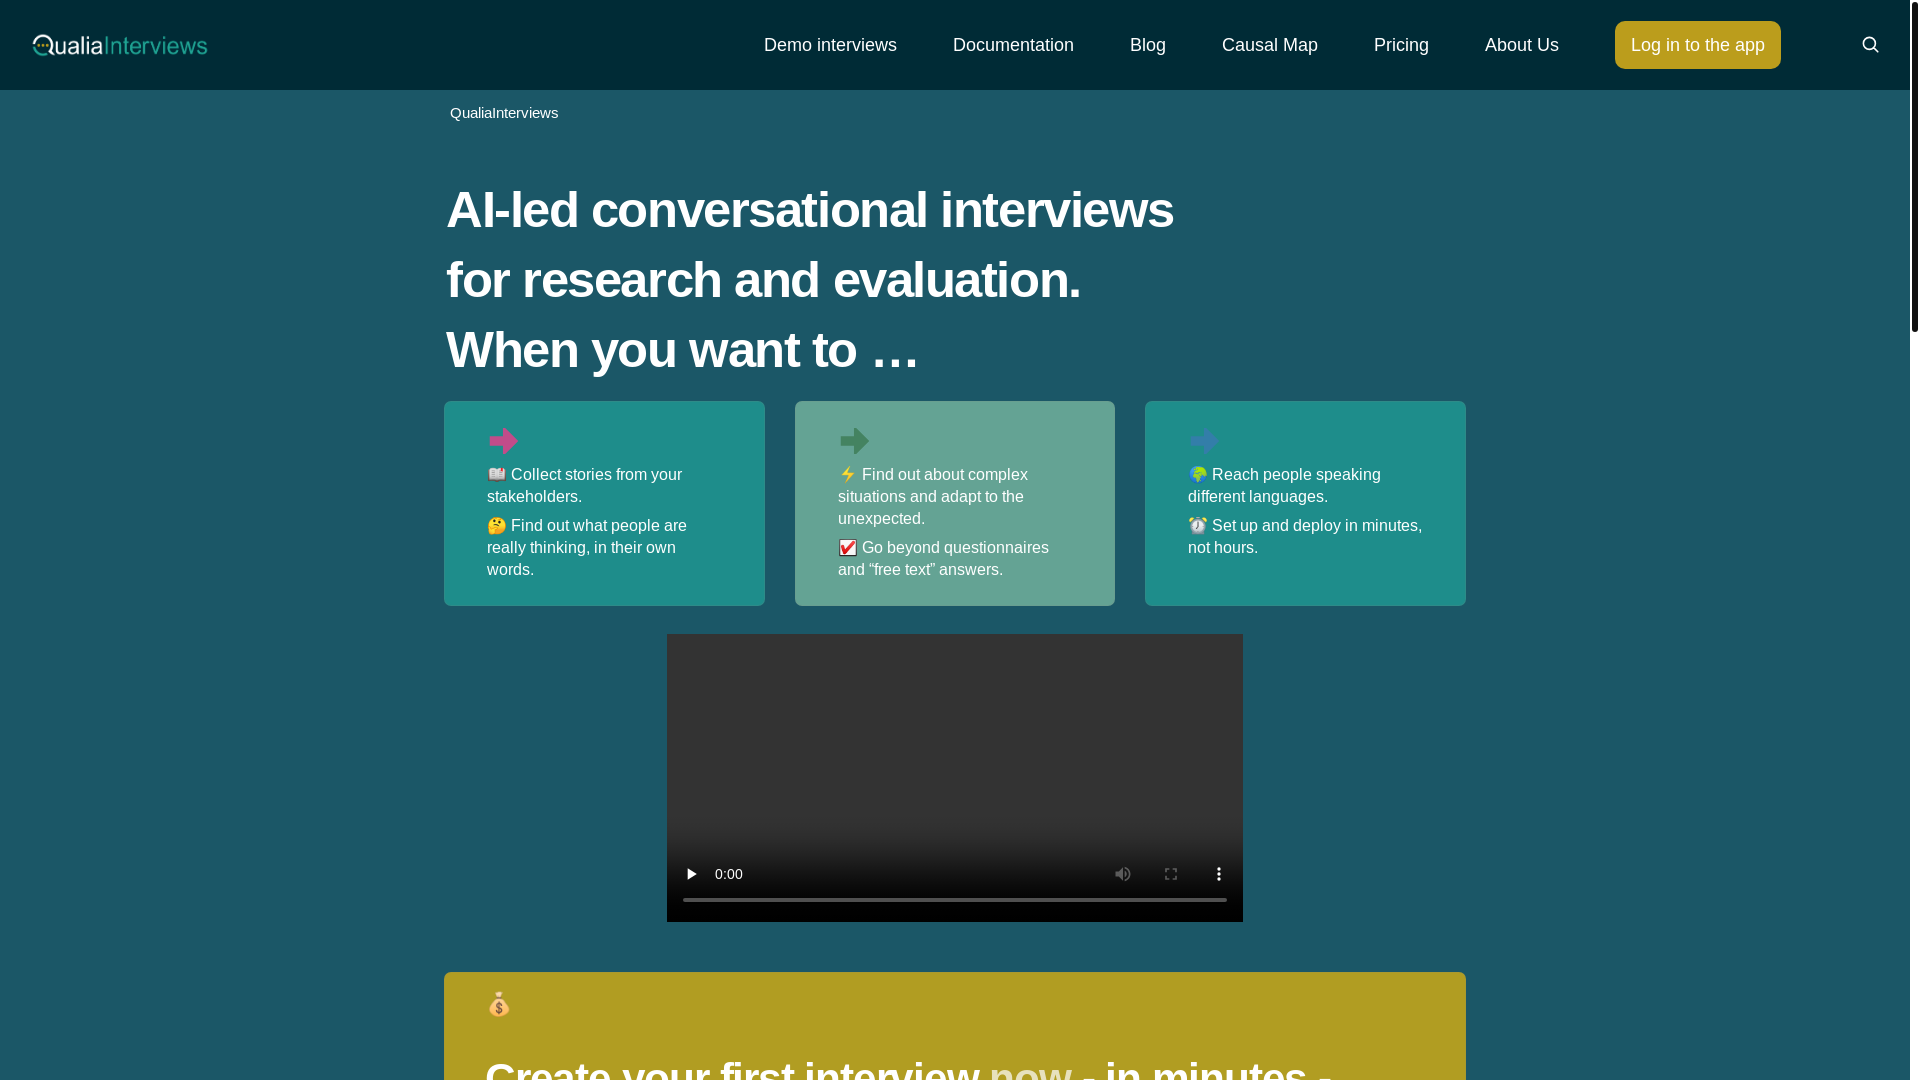Click 'Find out what people are really thinking' text
This screenshot has height=1080, width=1920.
[587, 548]
